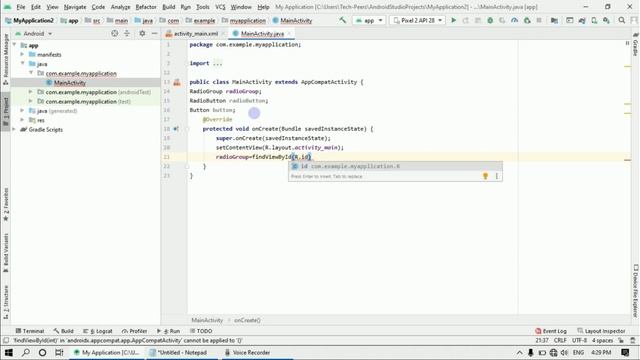
Task: Open the Terminal tool window
Action: (29, 331)
